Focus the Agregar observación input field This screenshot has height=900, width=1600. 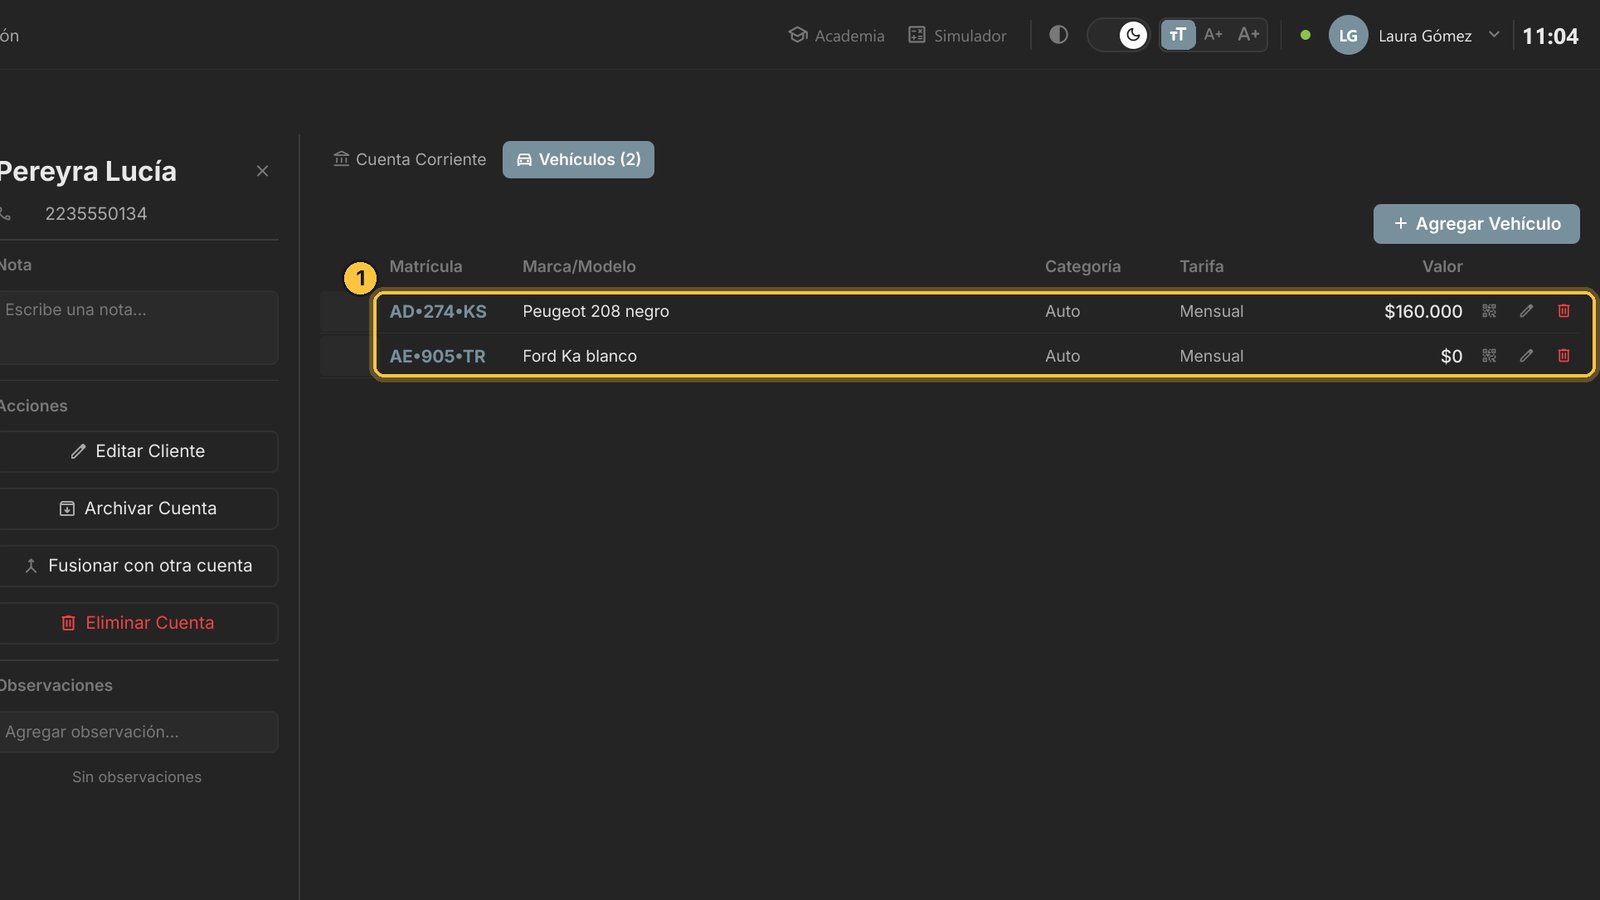click(x=138, y=732)
